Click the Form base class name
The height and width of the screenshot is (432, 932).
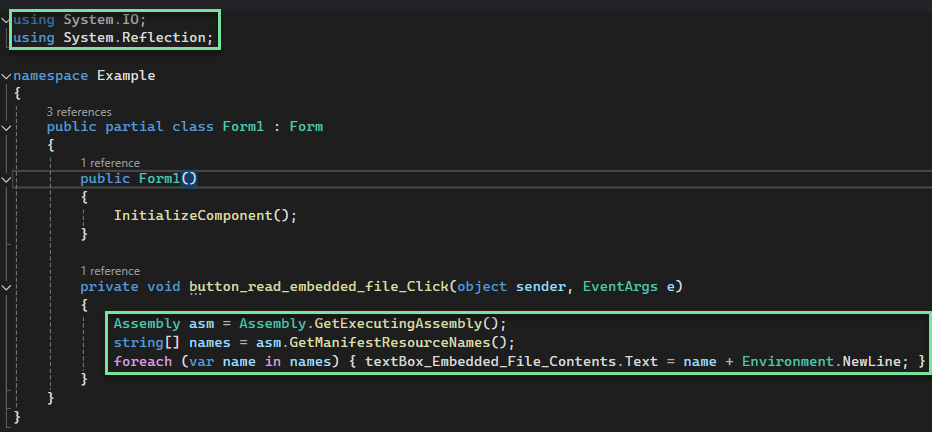306,127
